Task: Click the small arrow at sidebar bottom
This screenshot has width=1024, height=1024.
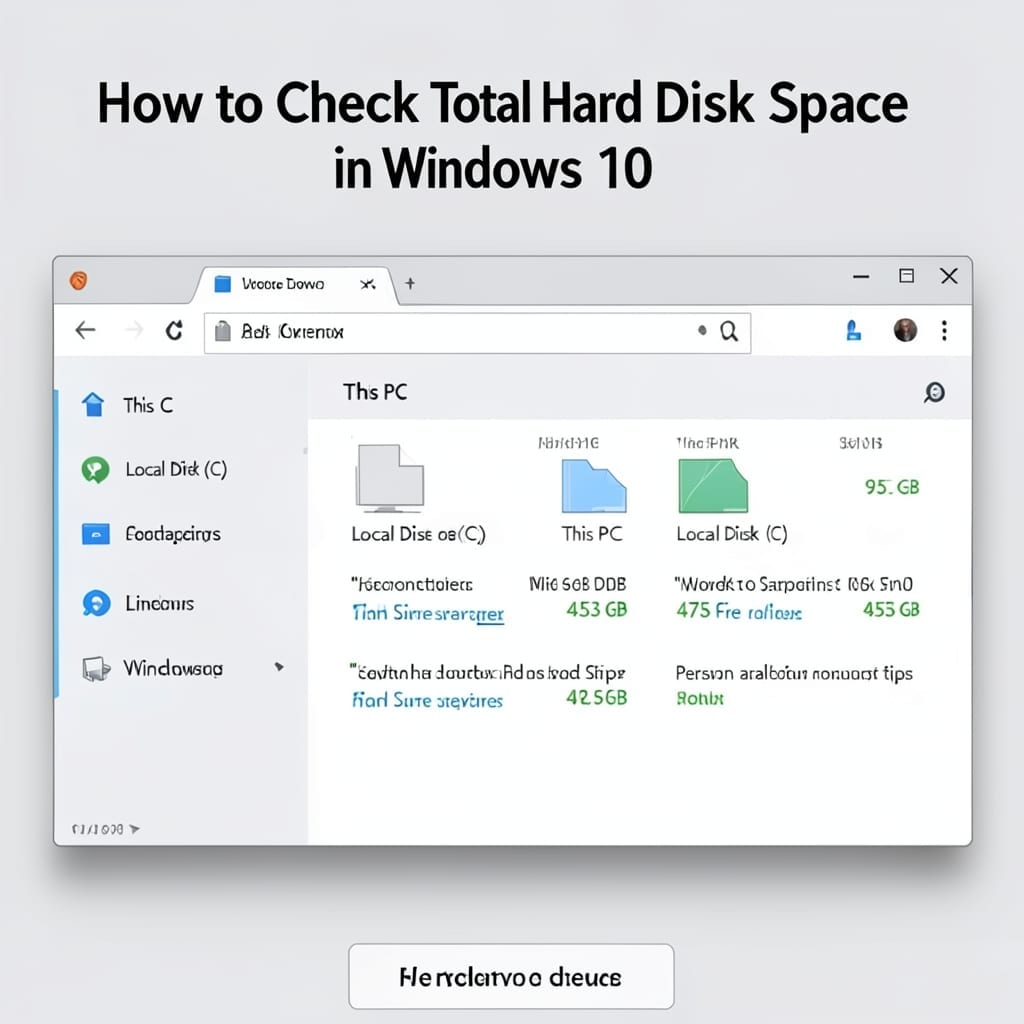Action: (x=135, y=829)
